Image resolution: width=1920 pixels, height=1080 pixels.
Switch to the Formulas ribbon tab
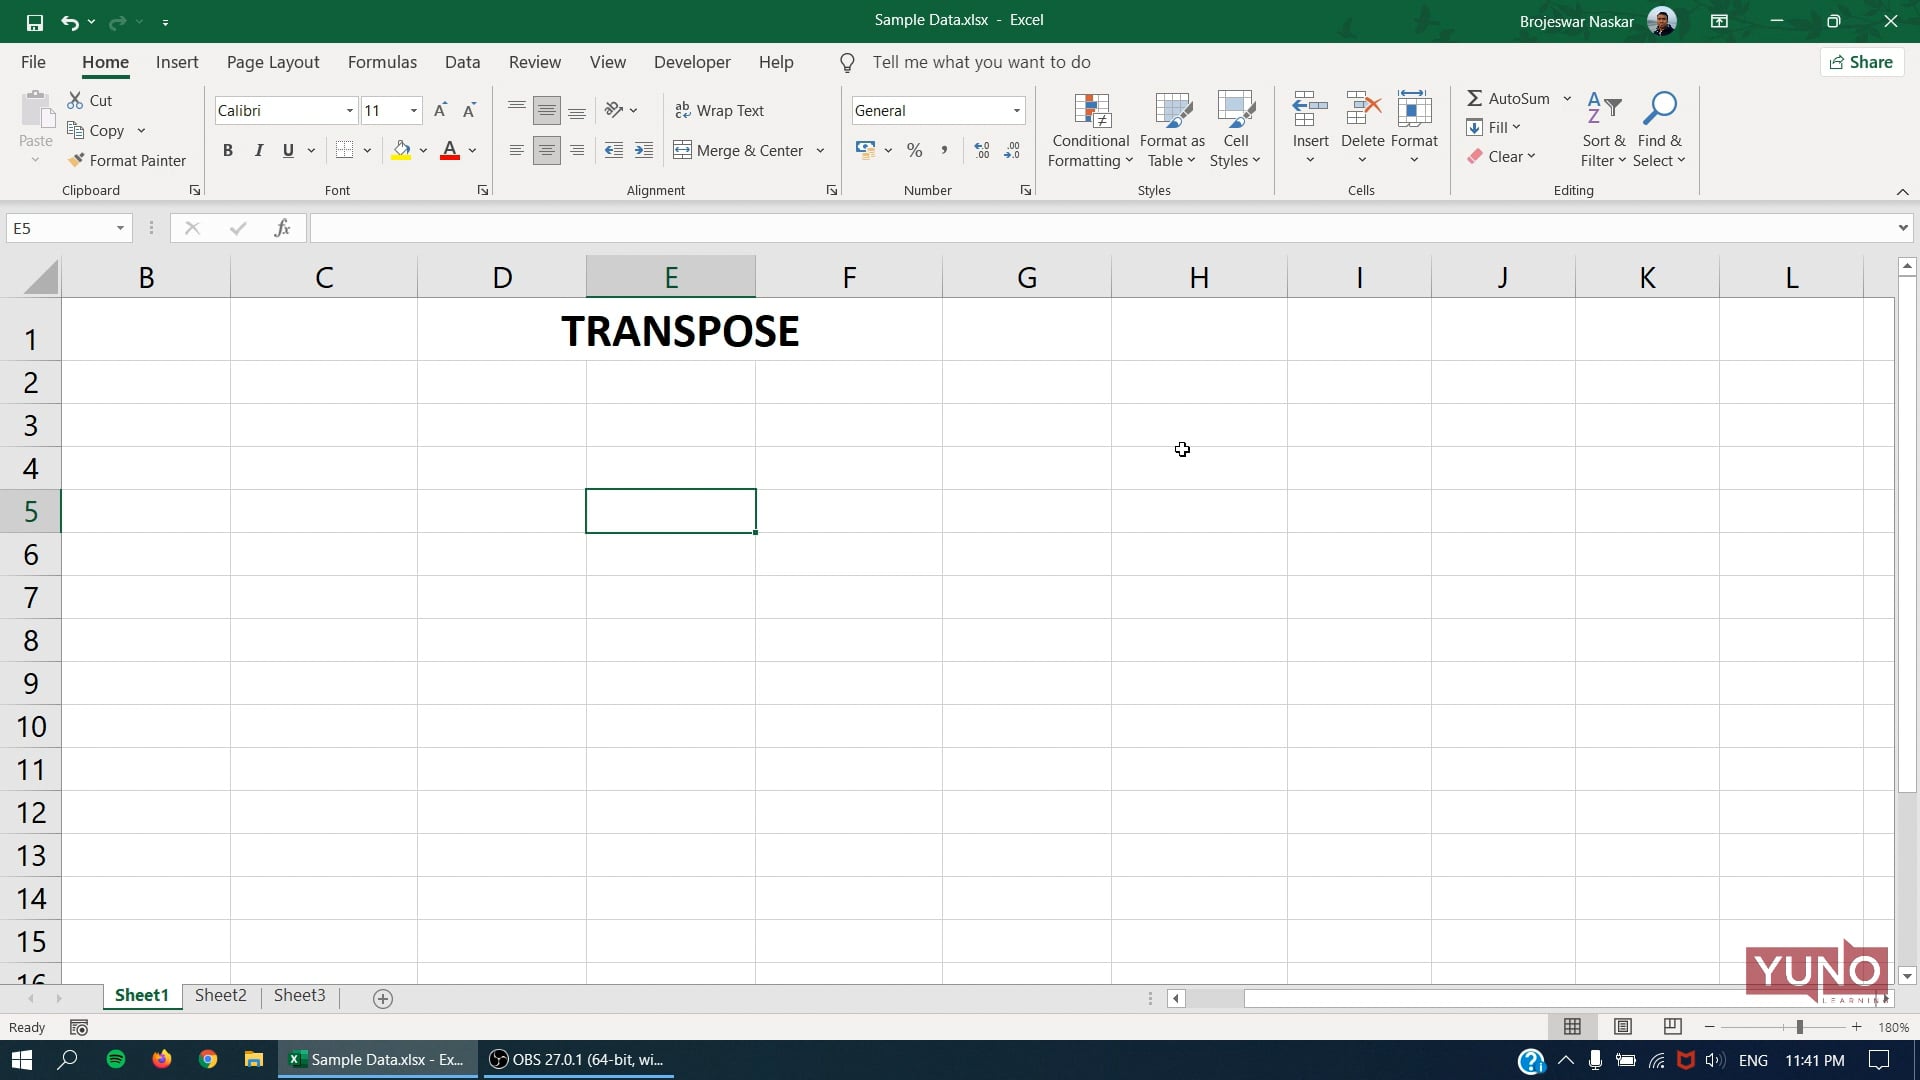[382, 62]
